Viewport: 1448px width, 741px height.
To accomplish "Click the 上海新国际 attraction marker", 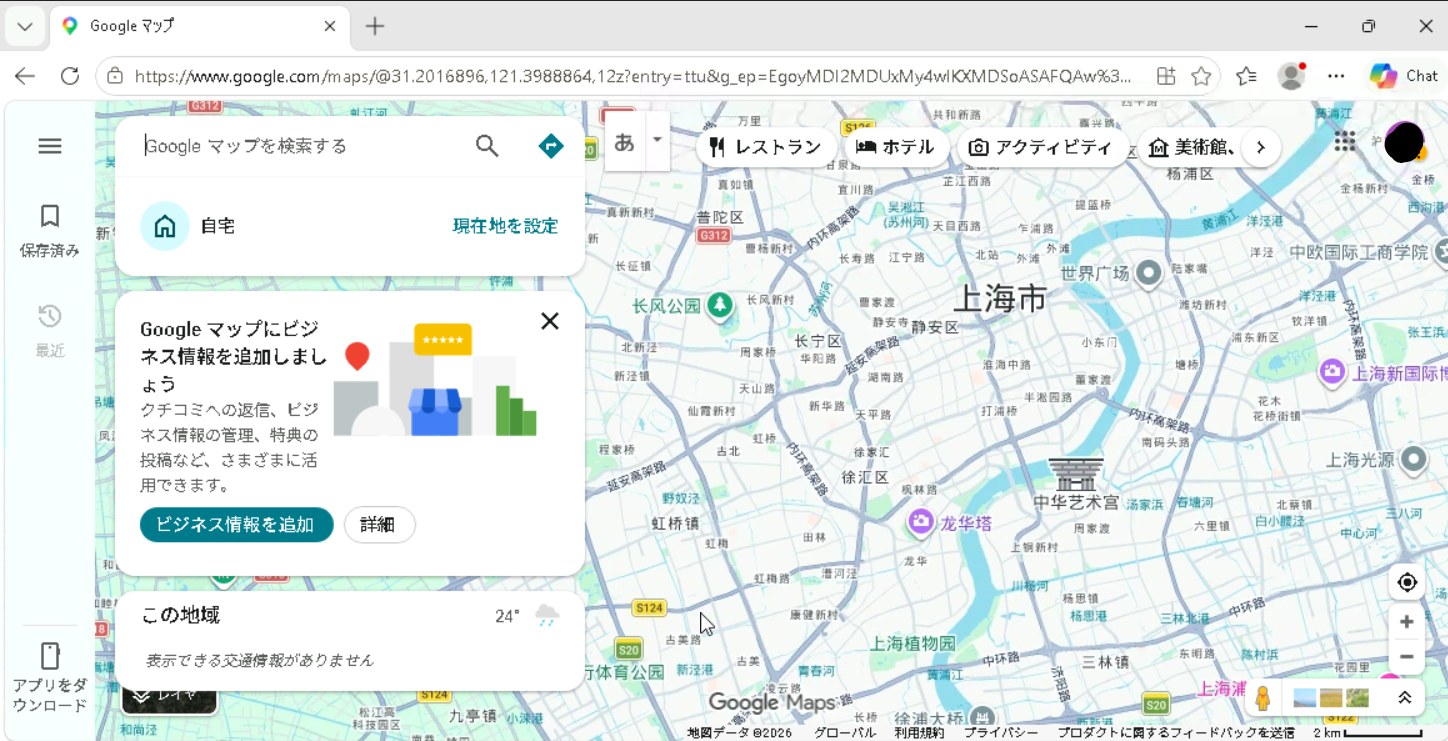I will [1332, 372].
